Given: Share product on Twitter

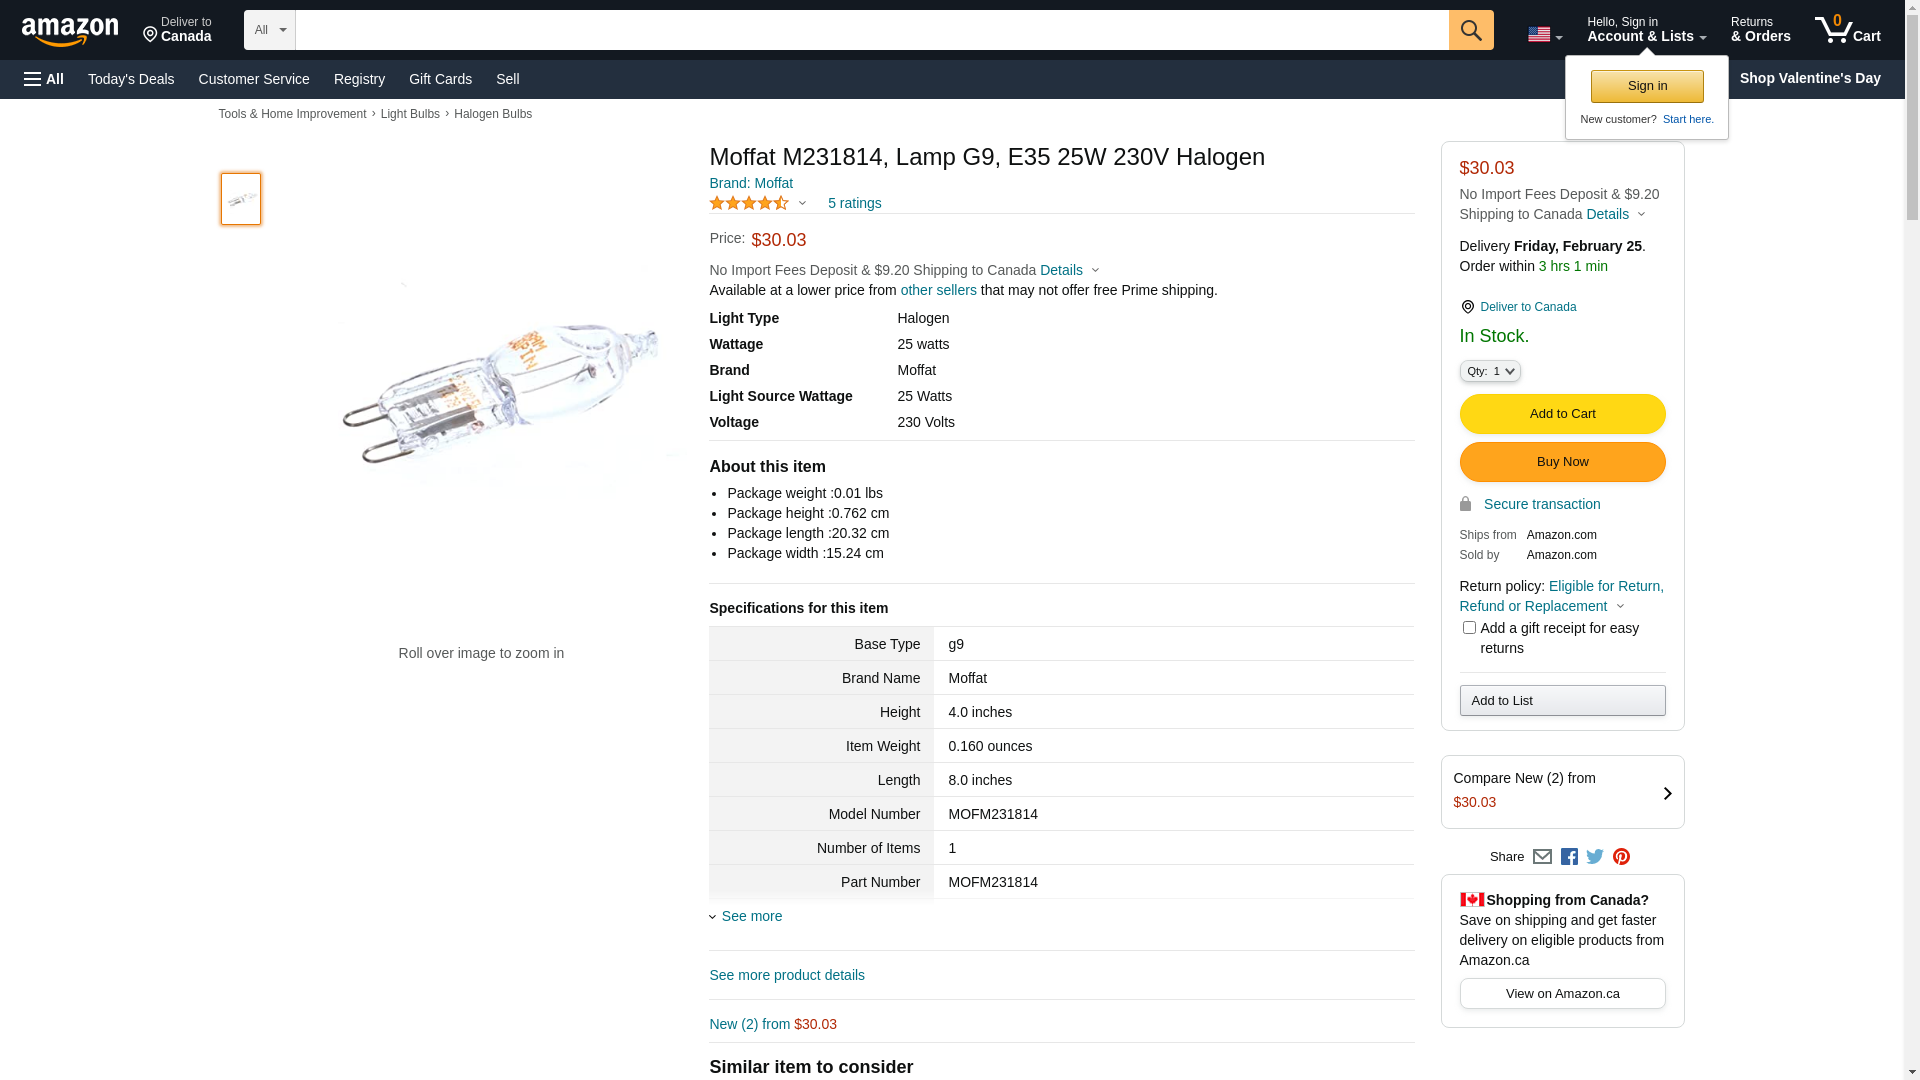Looking at the screenshot, I should click(1595, 857).
